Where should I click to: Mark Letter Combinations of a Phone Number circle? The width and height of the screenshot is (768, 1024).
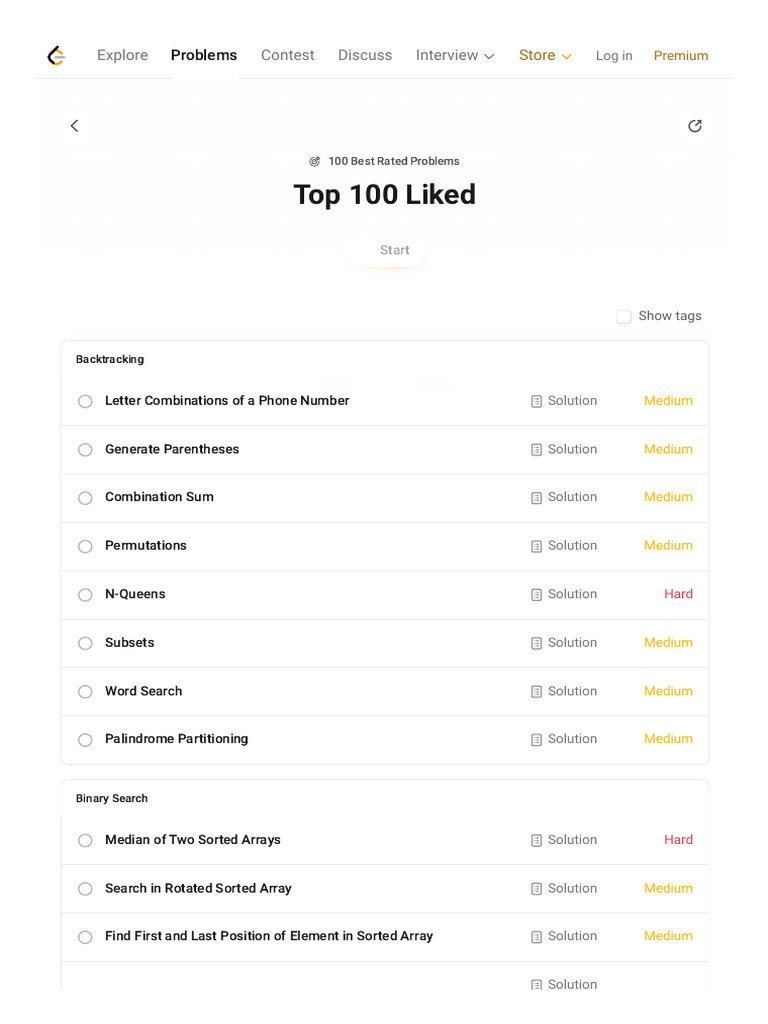pyautogui.click(x=85, y=401)
